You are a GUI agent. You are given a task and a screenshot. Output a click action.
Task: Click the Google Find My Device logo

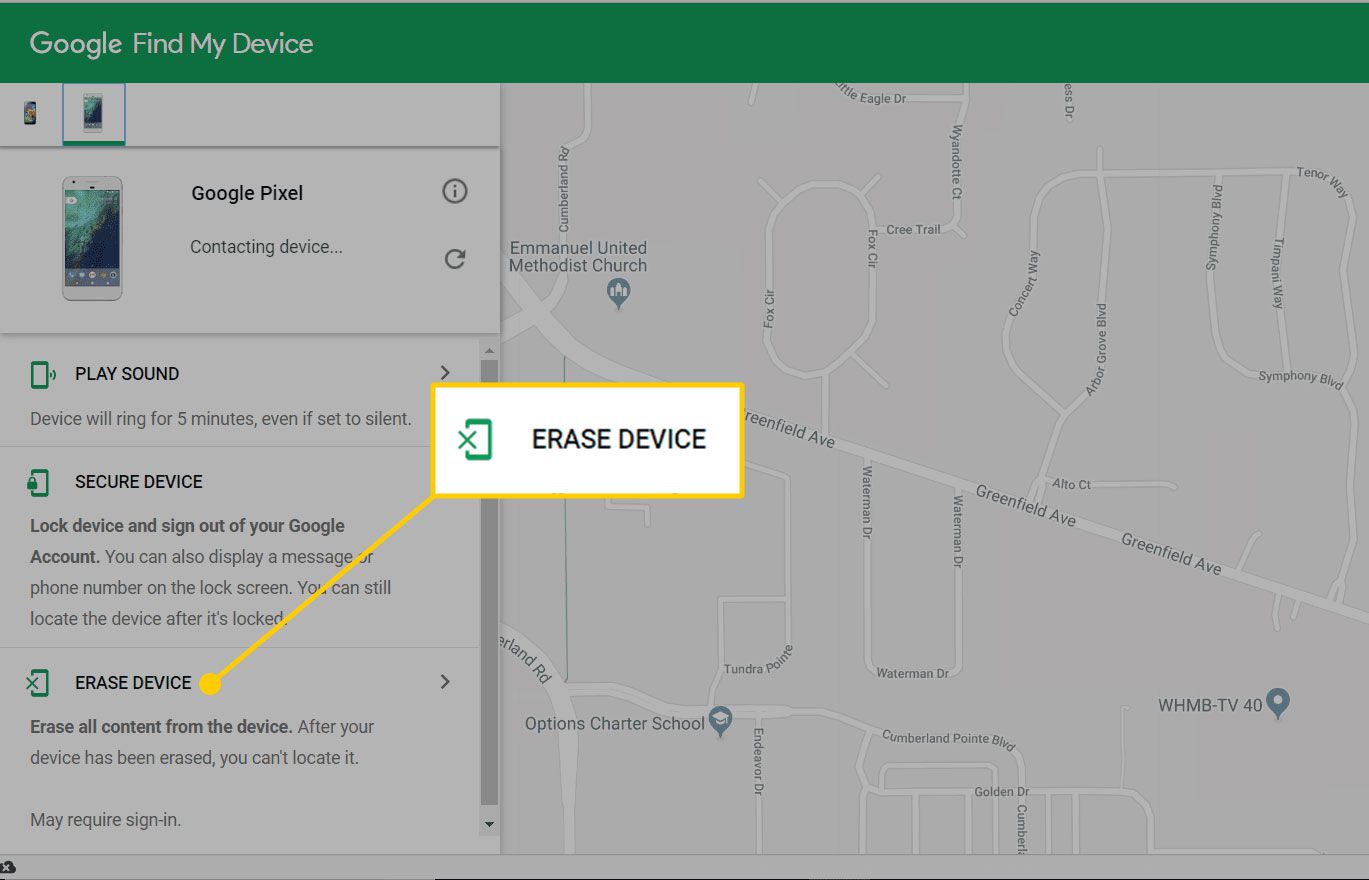(x=172, y=44)
